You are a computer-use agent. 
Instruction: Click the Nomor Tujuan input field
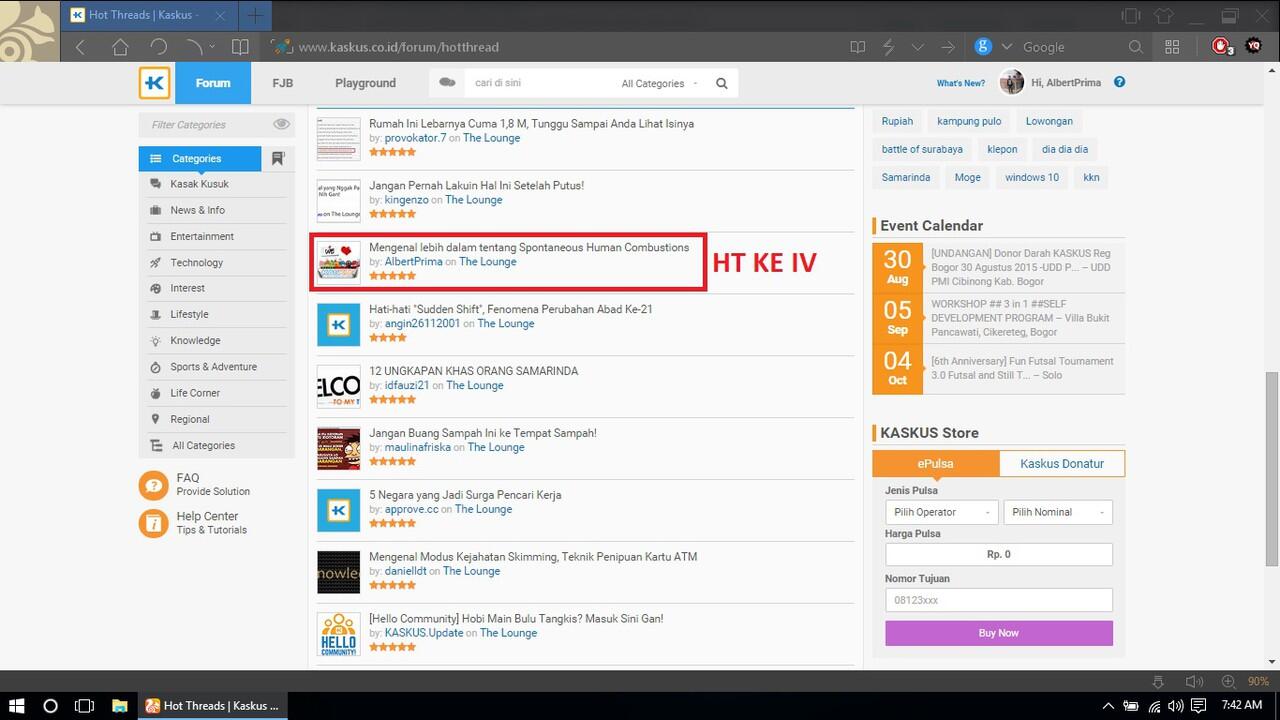pyautogui.click(x=998, y=600)
